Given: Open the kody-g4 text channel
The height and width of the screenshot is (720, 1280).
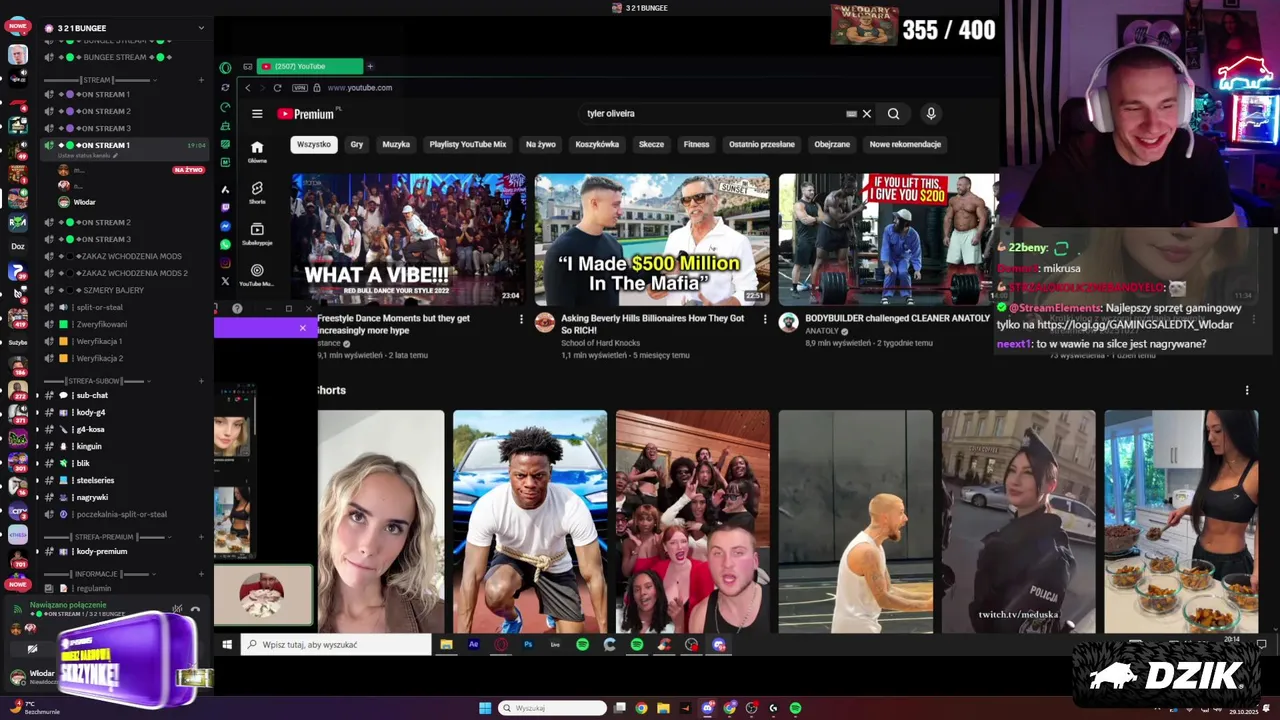Looking at the screenshot, I should (x=90, y=412).
